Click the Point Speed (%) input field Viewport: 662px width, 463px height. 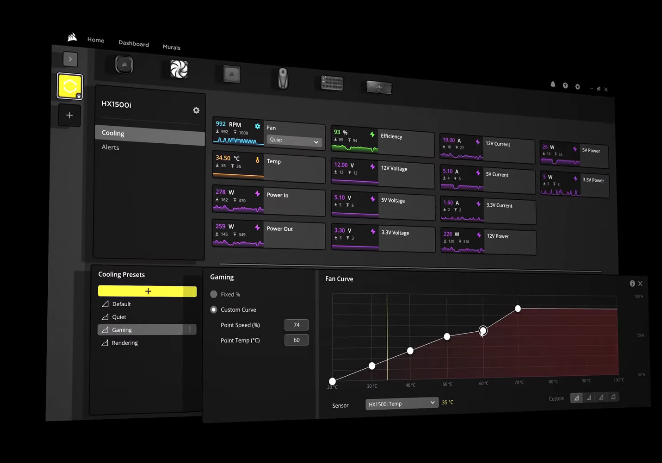pyautogui.click(x=296, y=325)
